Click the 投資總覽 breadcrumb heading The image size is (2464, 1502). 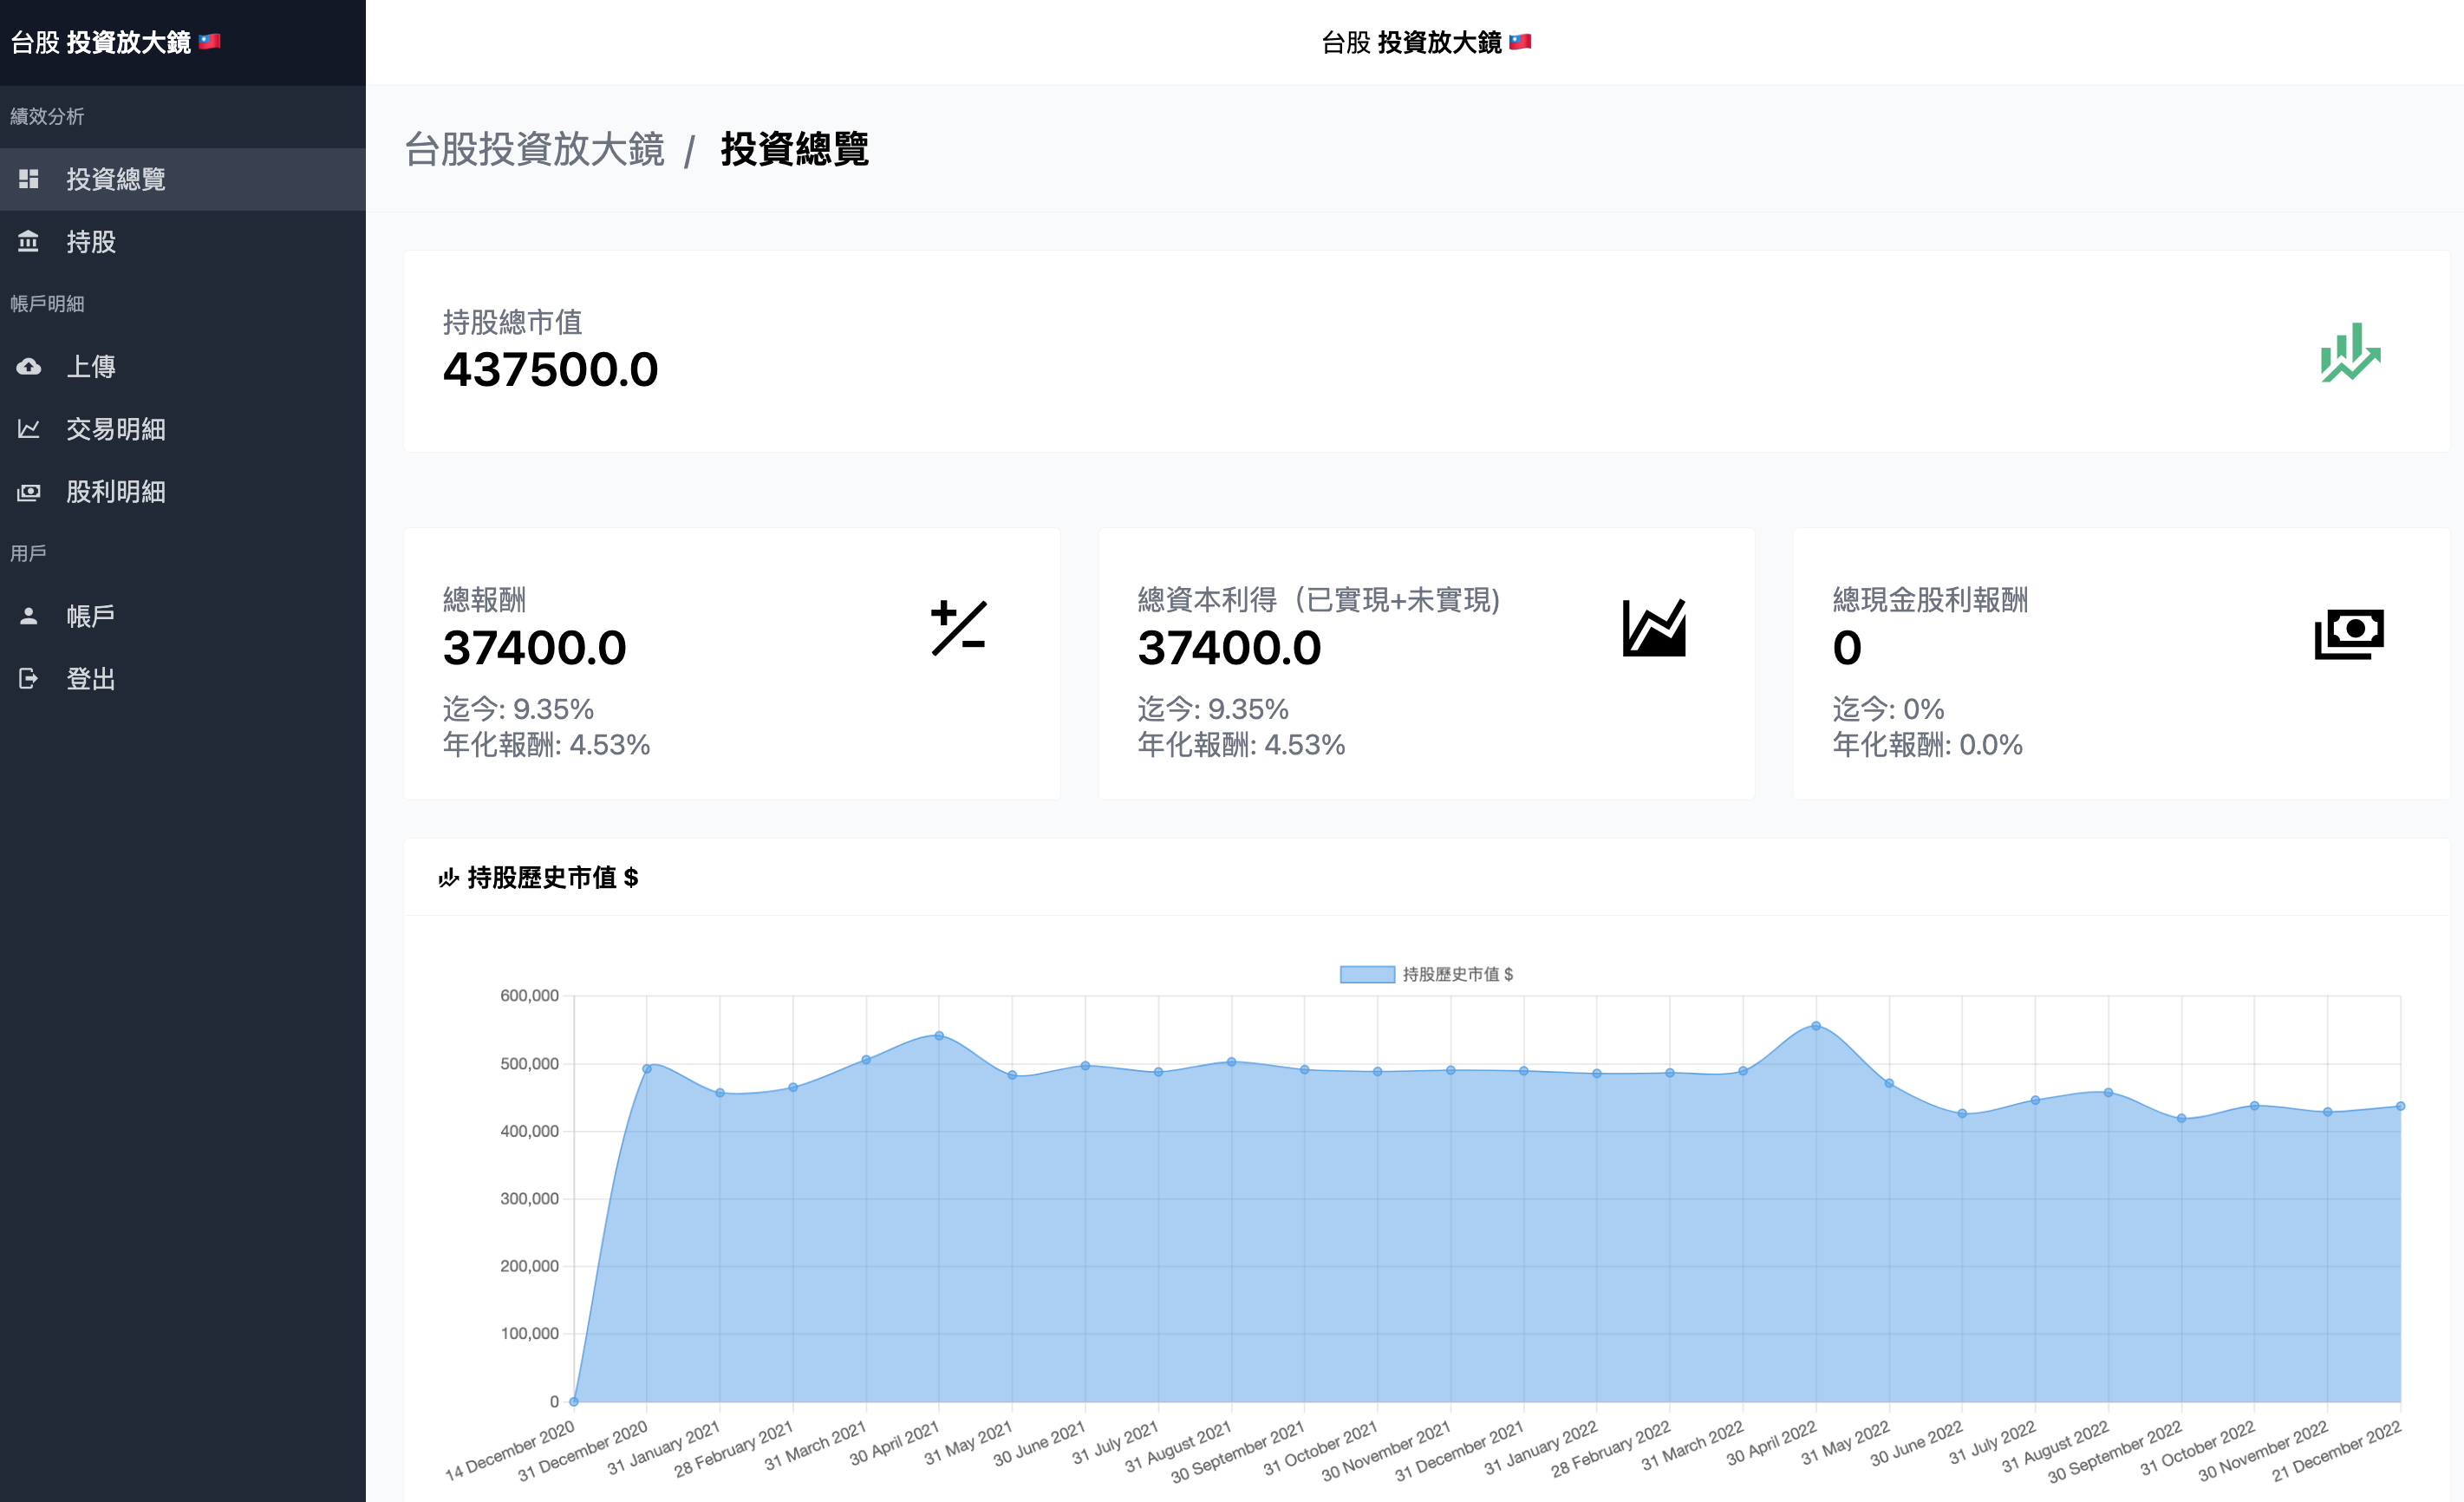click(x=795, y=149)
